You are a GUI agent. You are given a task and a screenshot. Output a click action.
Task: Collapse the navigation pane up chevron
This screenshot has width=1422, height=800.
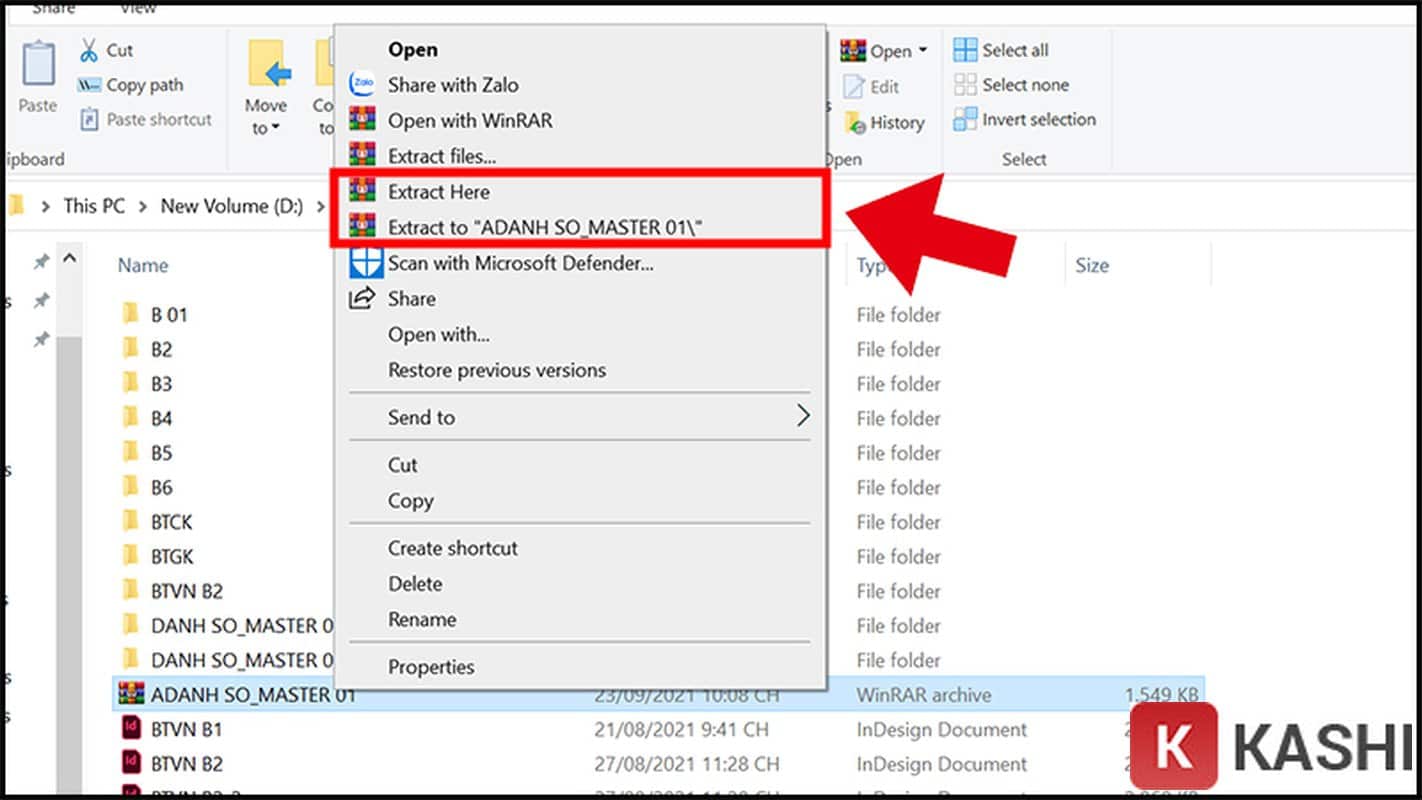(x=70, y=258)
